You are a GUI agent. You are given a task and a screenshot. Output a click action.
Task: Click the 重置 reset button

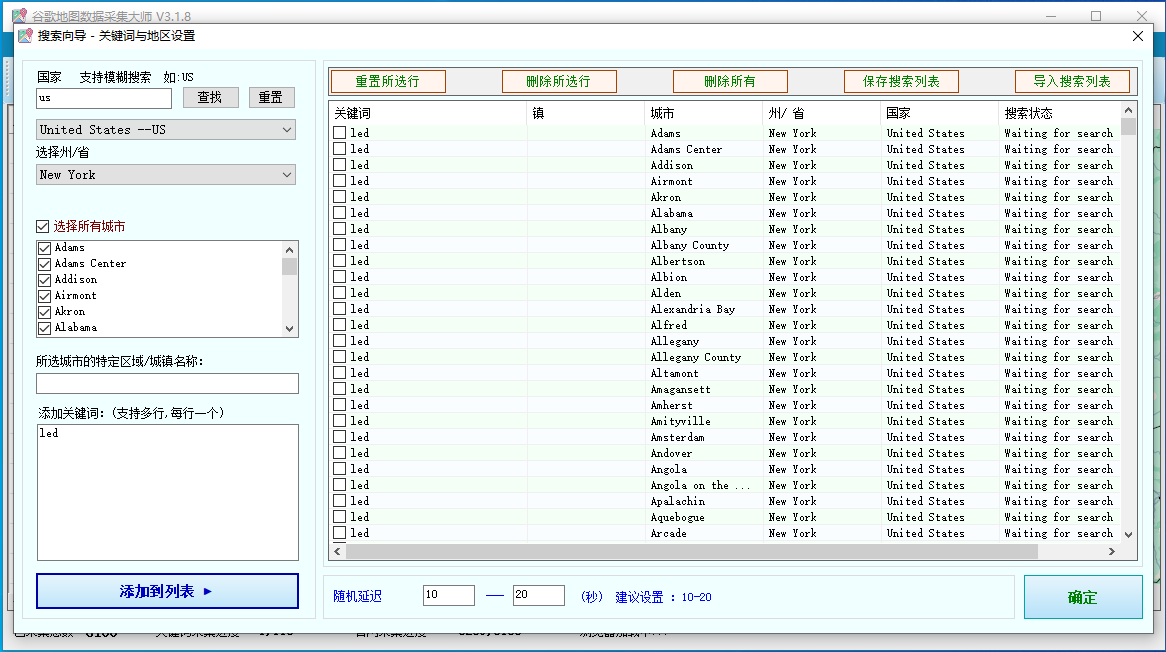pyautogui.click(x=271, y=97)
